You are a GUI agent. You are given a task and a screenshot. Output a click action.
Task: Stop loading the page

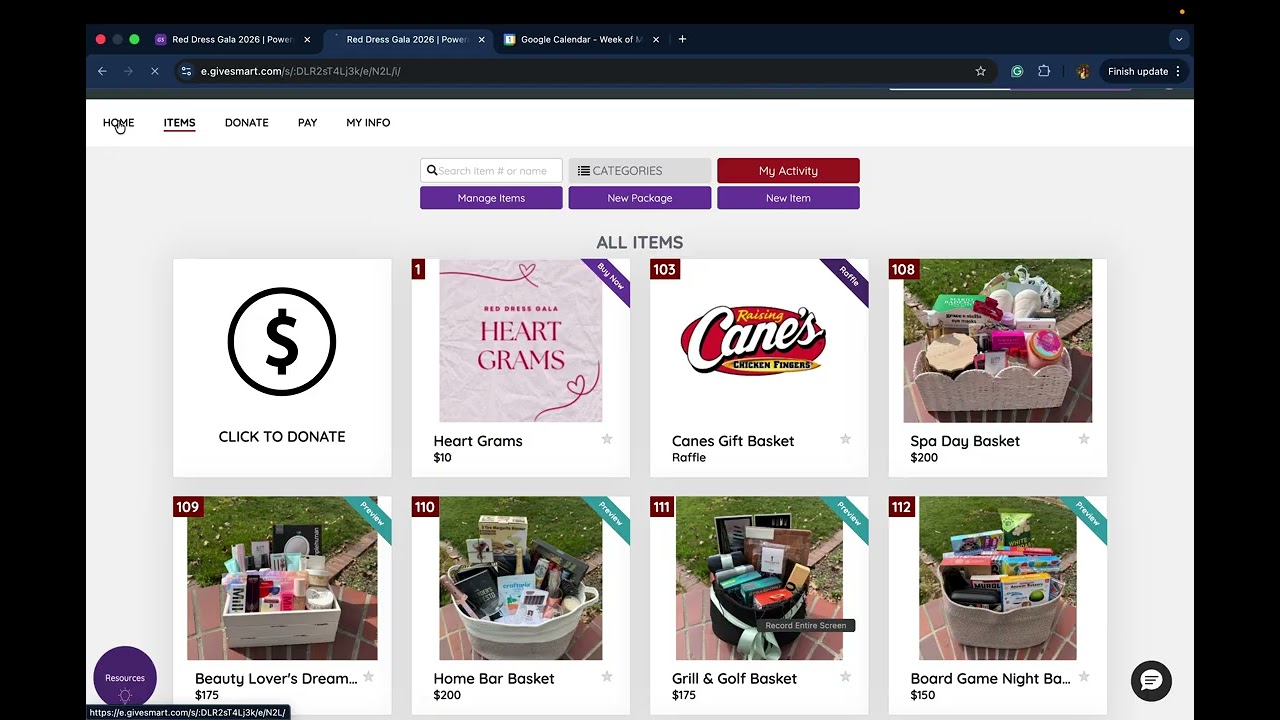154,71
